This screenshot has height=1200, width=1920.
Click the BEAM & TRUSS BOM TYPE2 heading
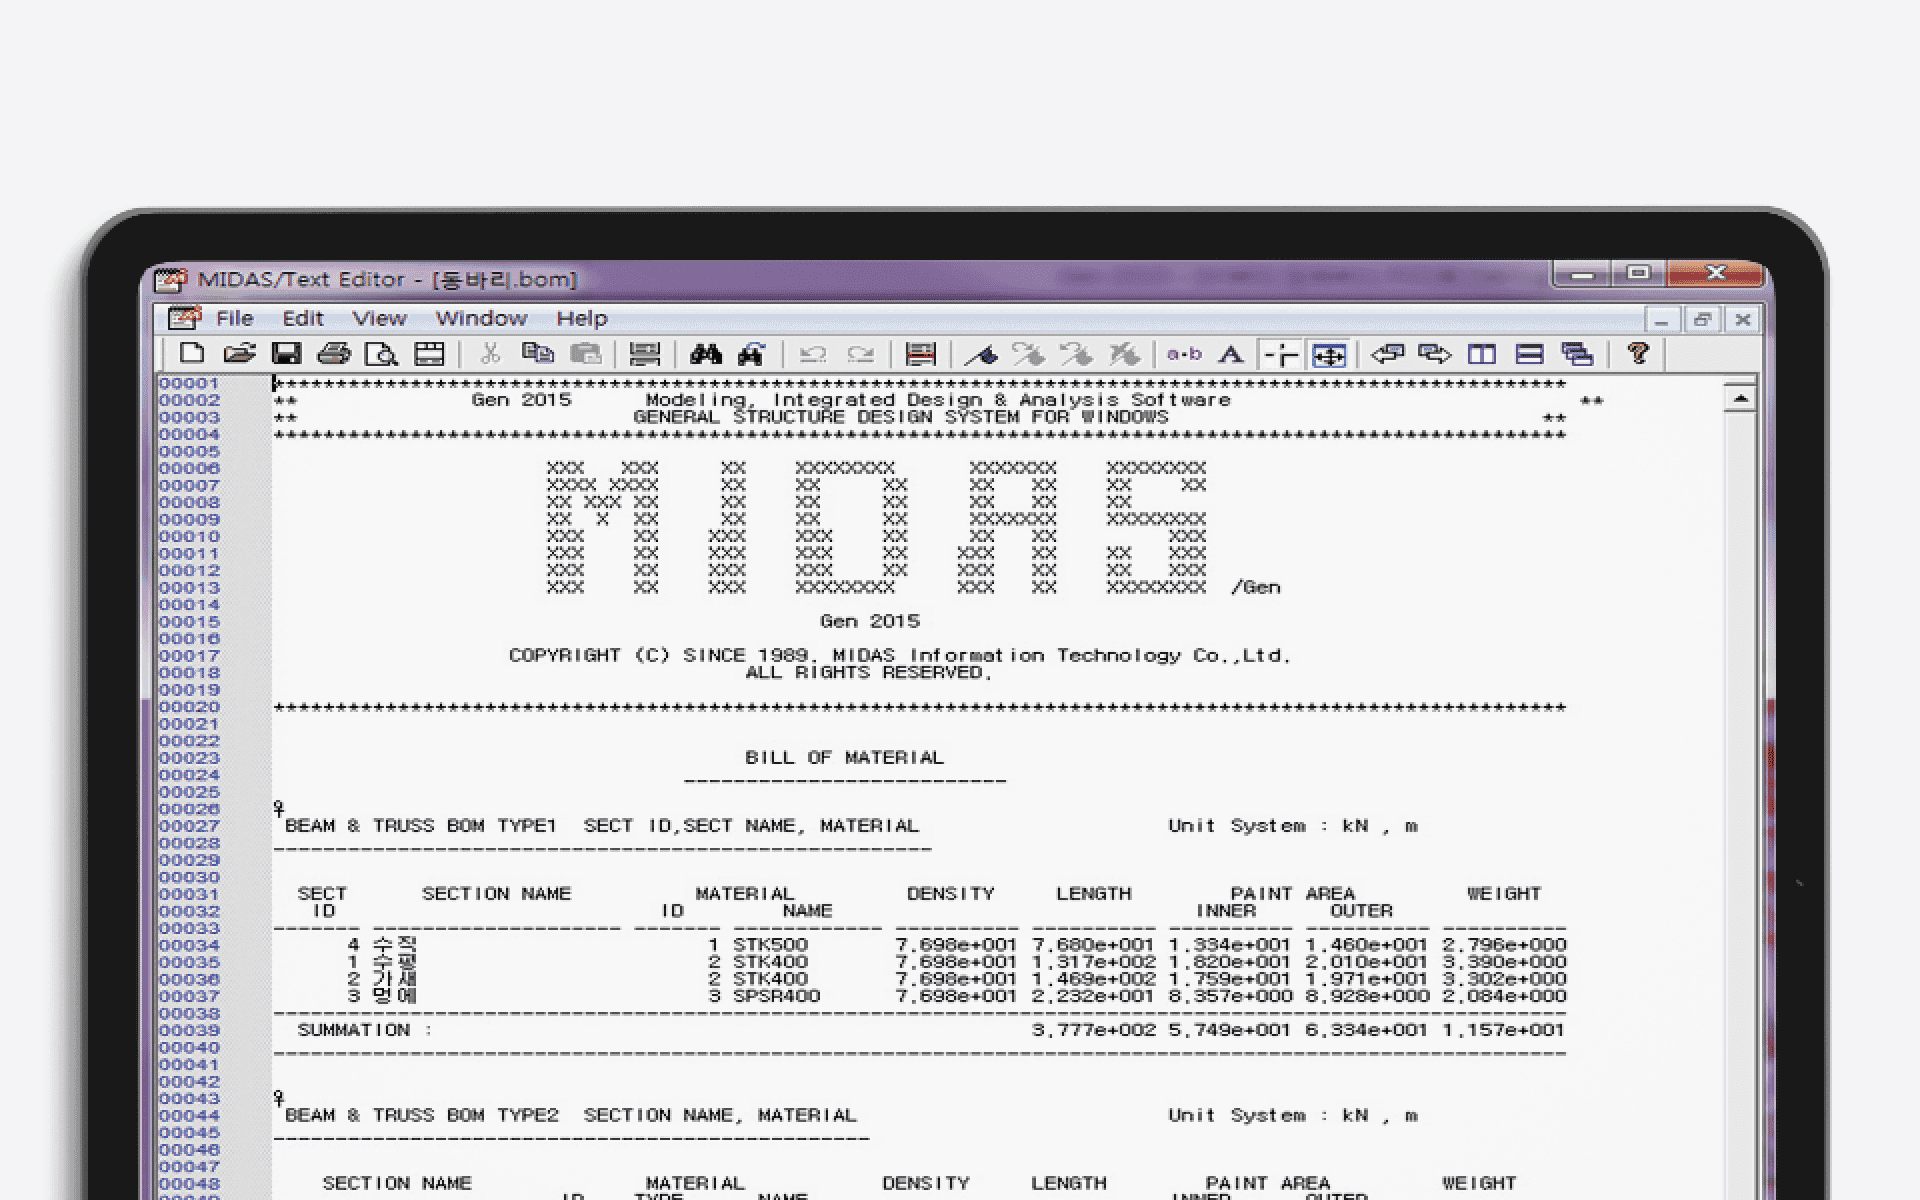click(571, 1115)
